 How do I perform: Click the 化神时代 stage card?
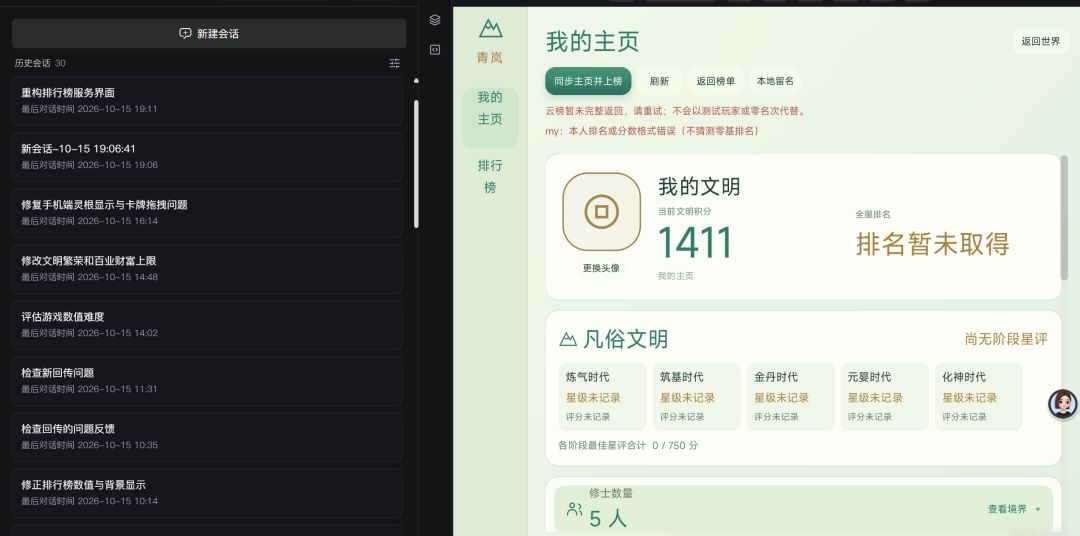click(979, 397)
